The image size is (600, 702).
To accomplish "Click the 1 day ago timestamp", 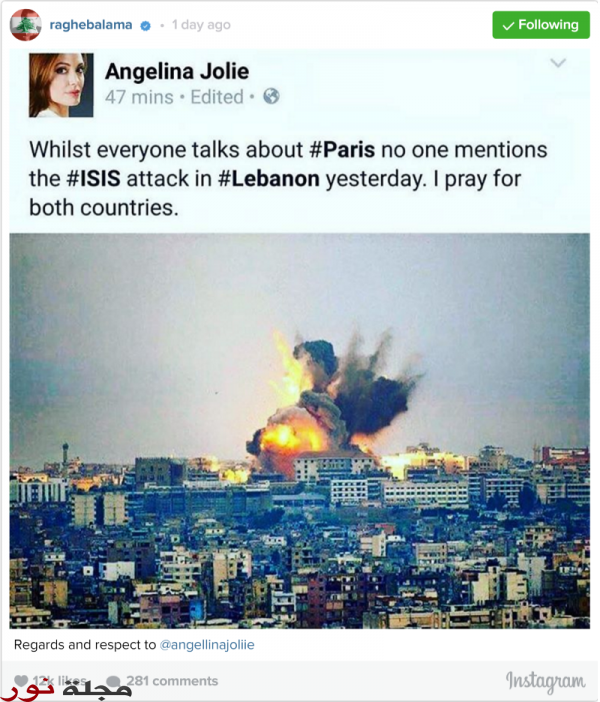I will [x=201, y=25].
